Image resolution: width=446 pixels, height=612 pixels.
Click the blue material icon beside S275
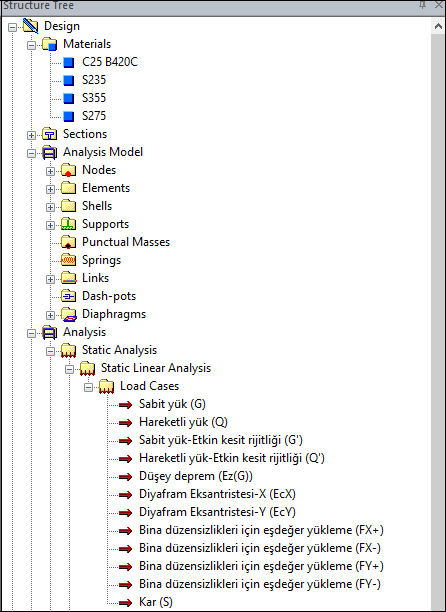[69, 116]
